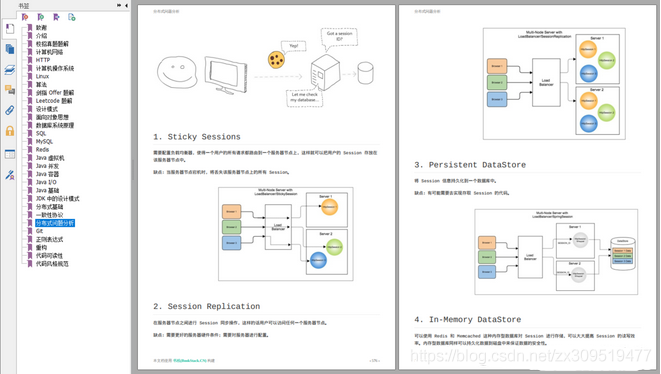Open the Leetcode 题解 bookmark
The height and width of the screenshot is (374, 661).
pos(54,101)
